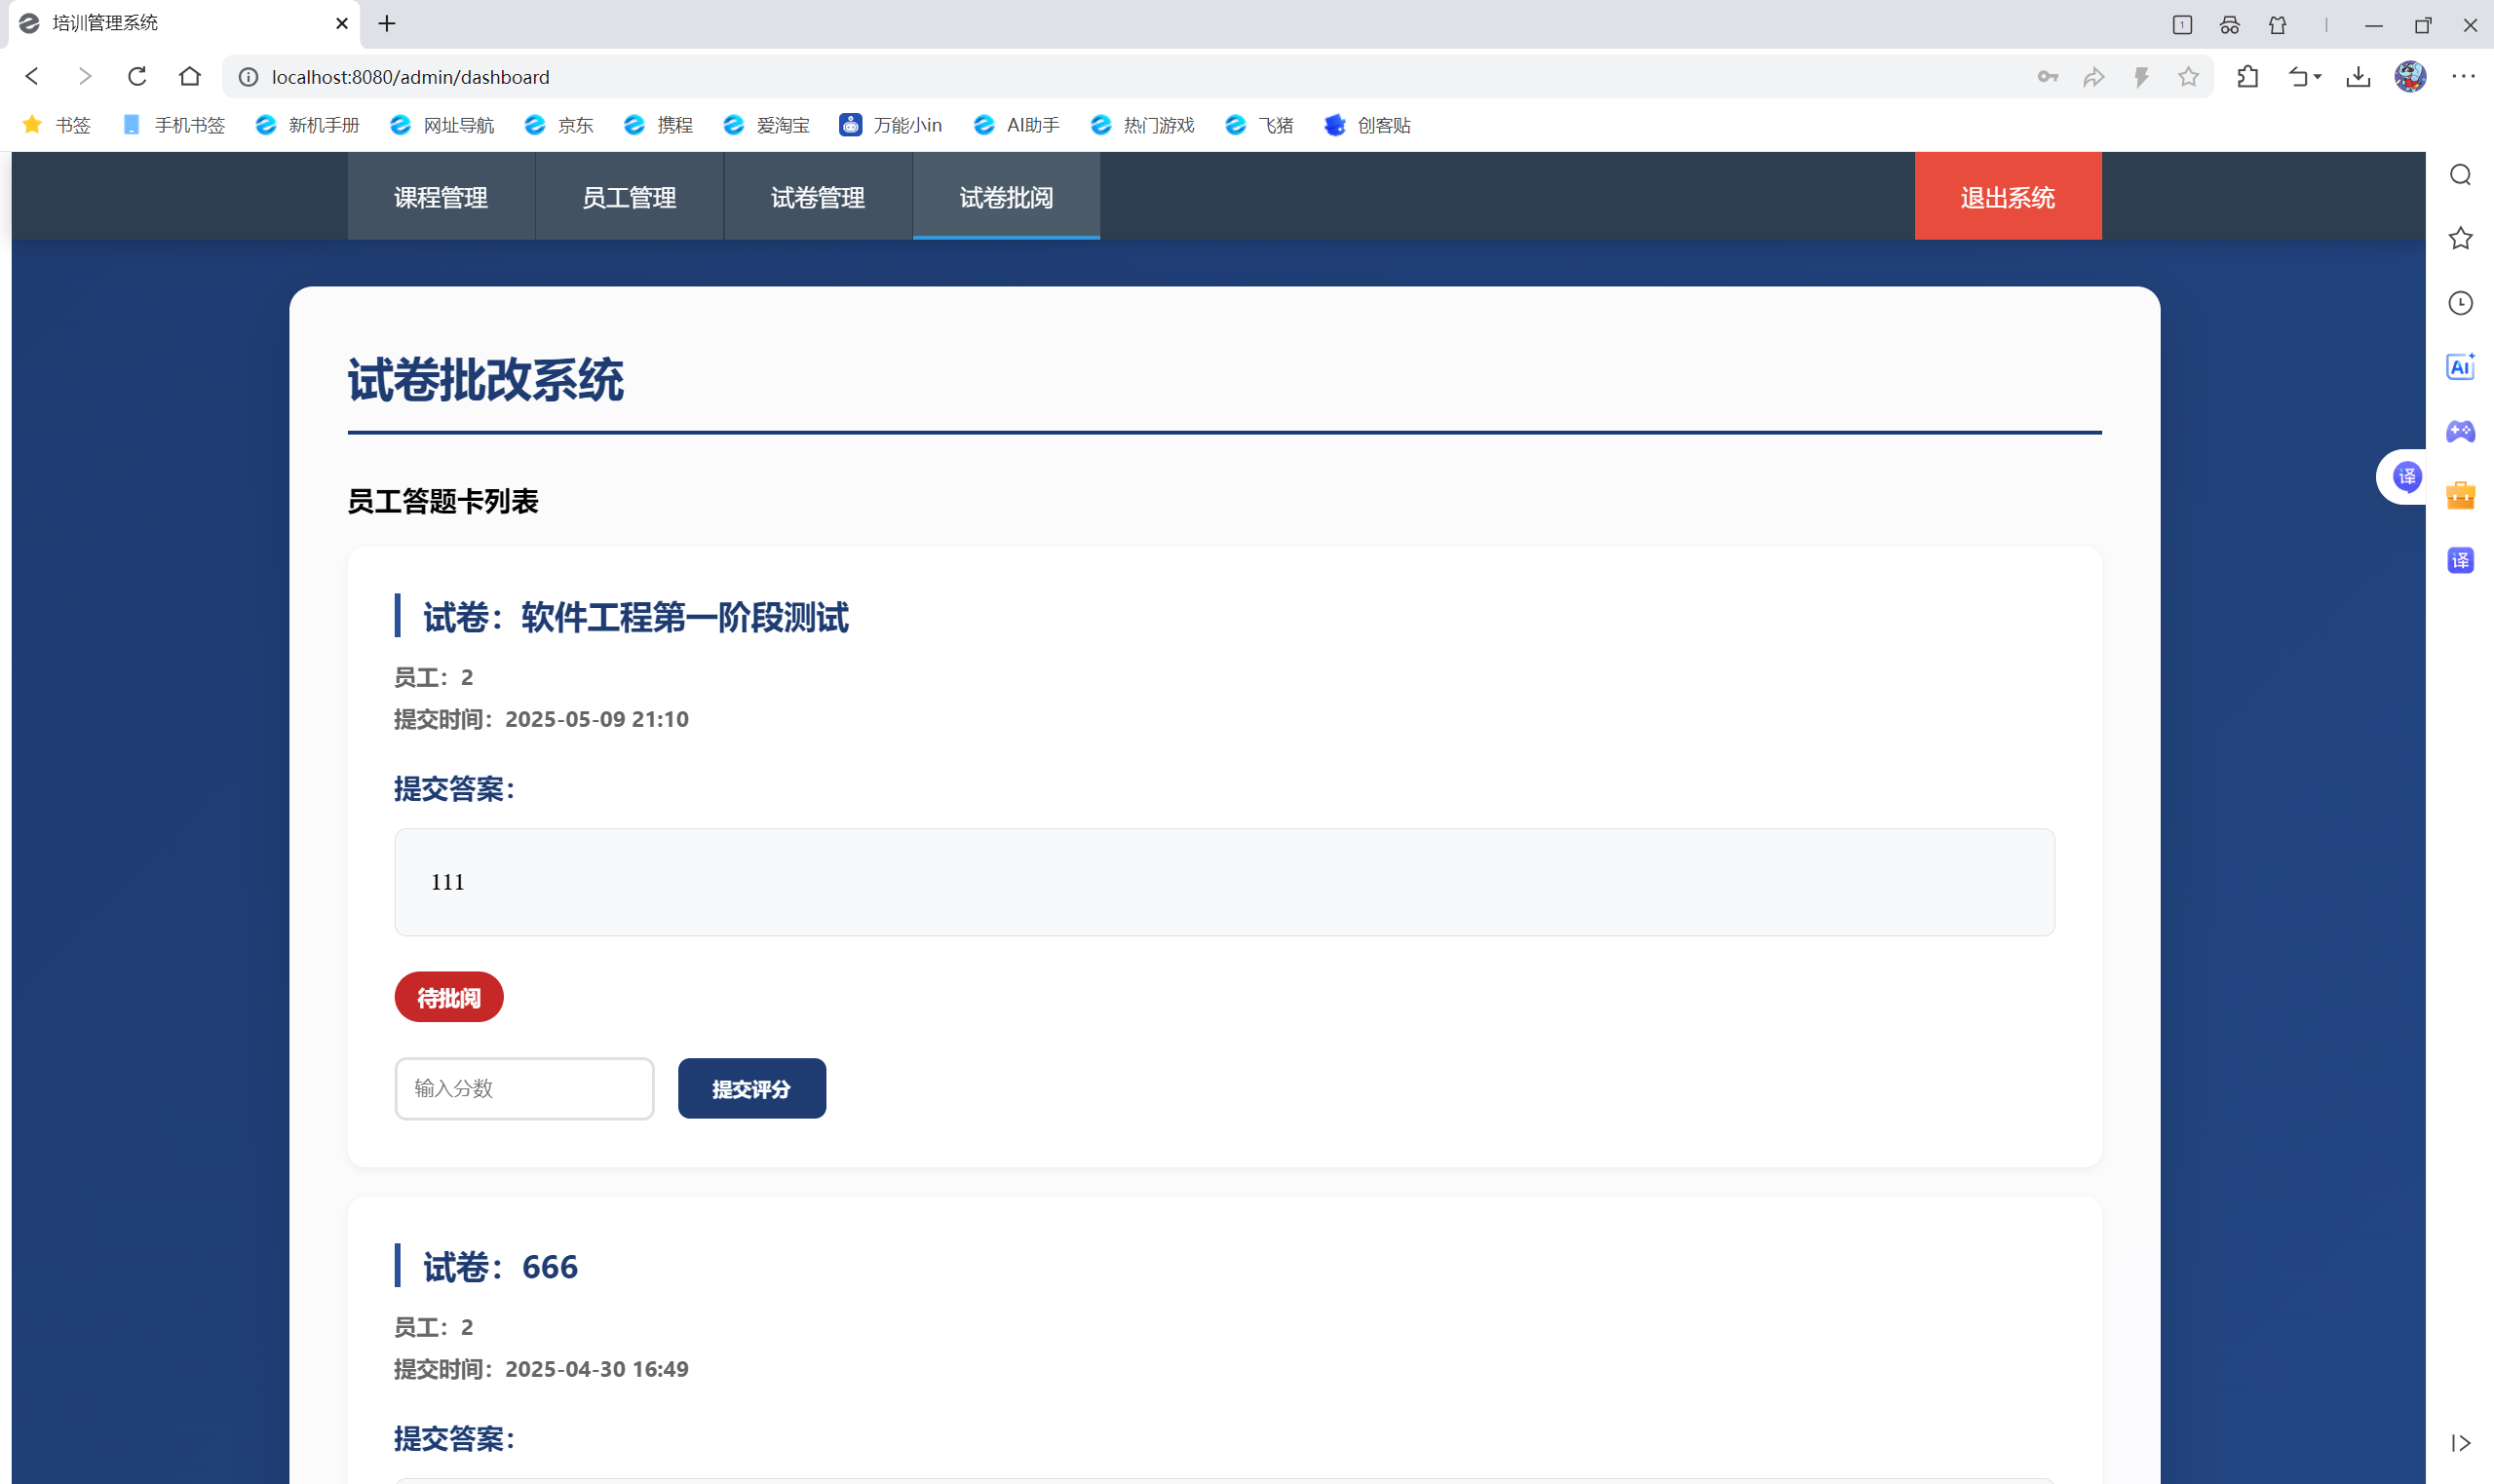The width and height of the screenshot is (2494, 1484).
Task: Click the 输入分数 score input field
Action: click(x=524, y=1089)
